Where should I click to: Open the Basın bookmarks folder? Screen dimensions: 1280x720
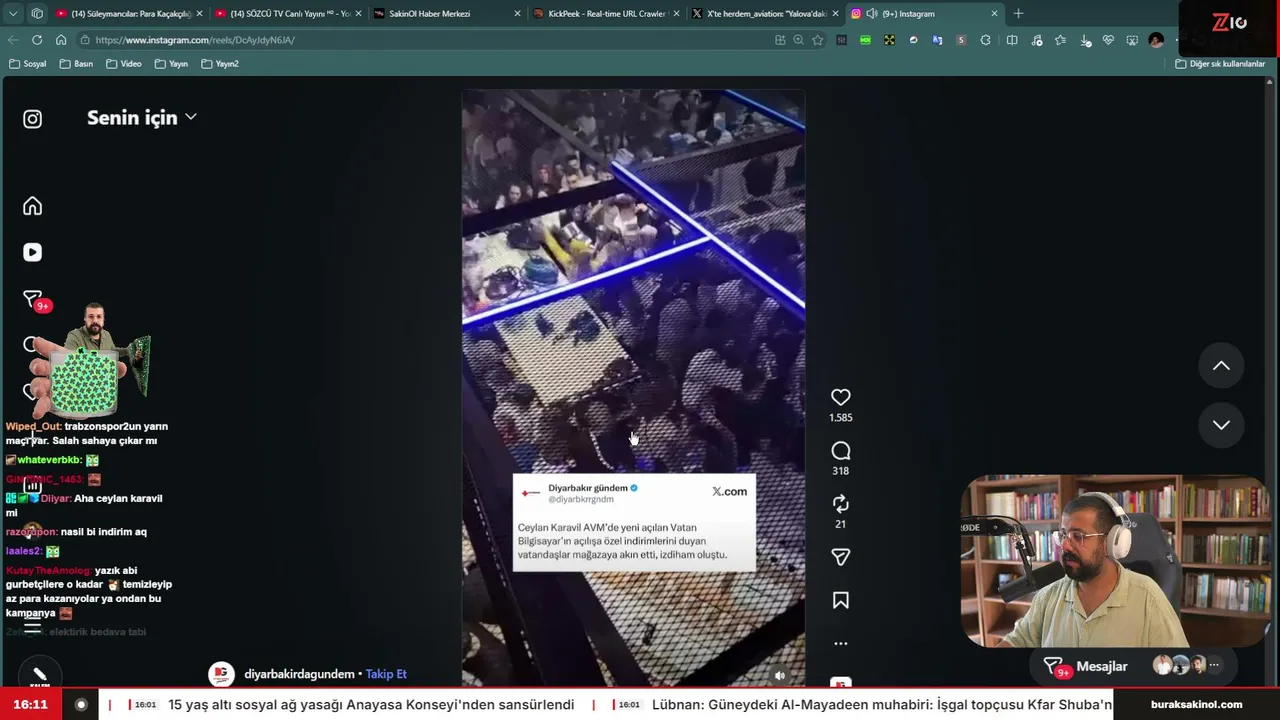pyautogui.click(x=77, y=64)
